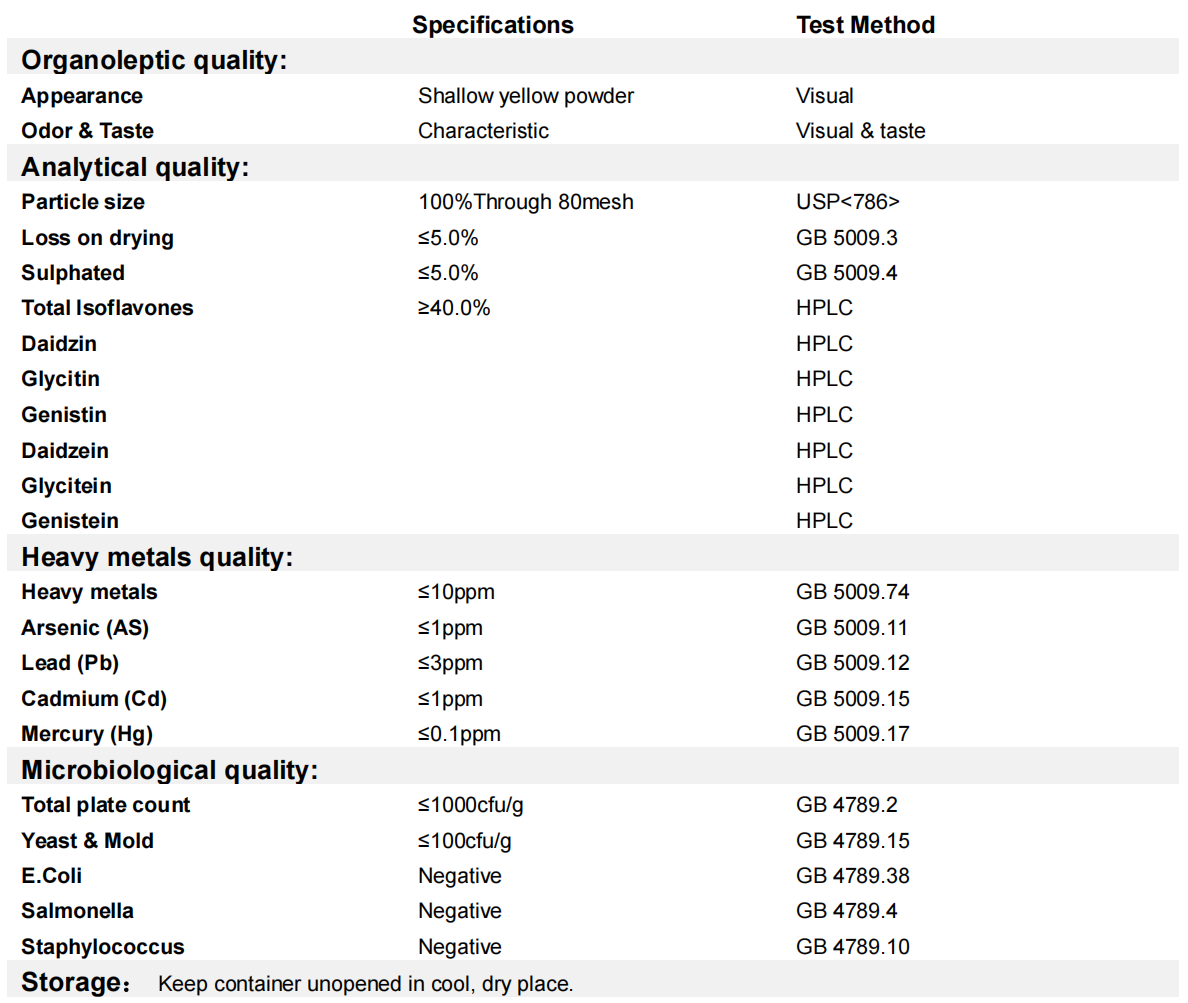1188x1003 pixels.
Task: Select the USP<786> test method
Action: (848, 202)
